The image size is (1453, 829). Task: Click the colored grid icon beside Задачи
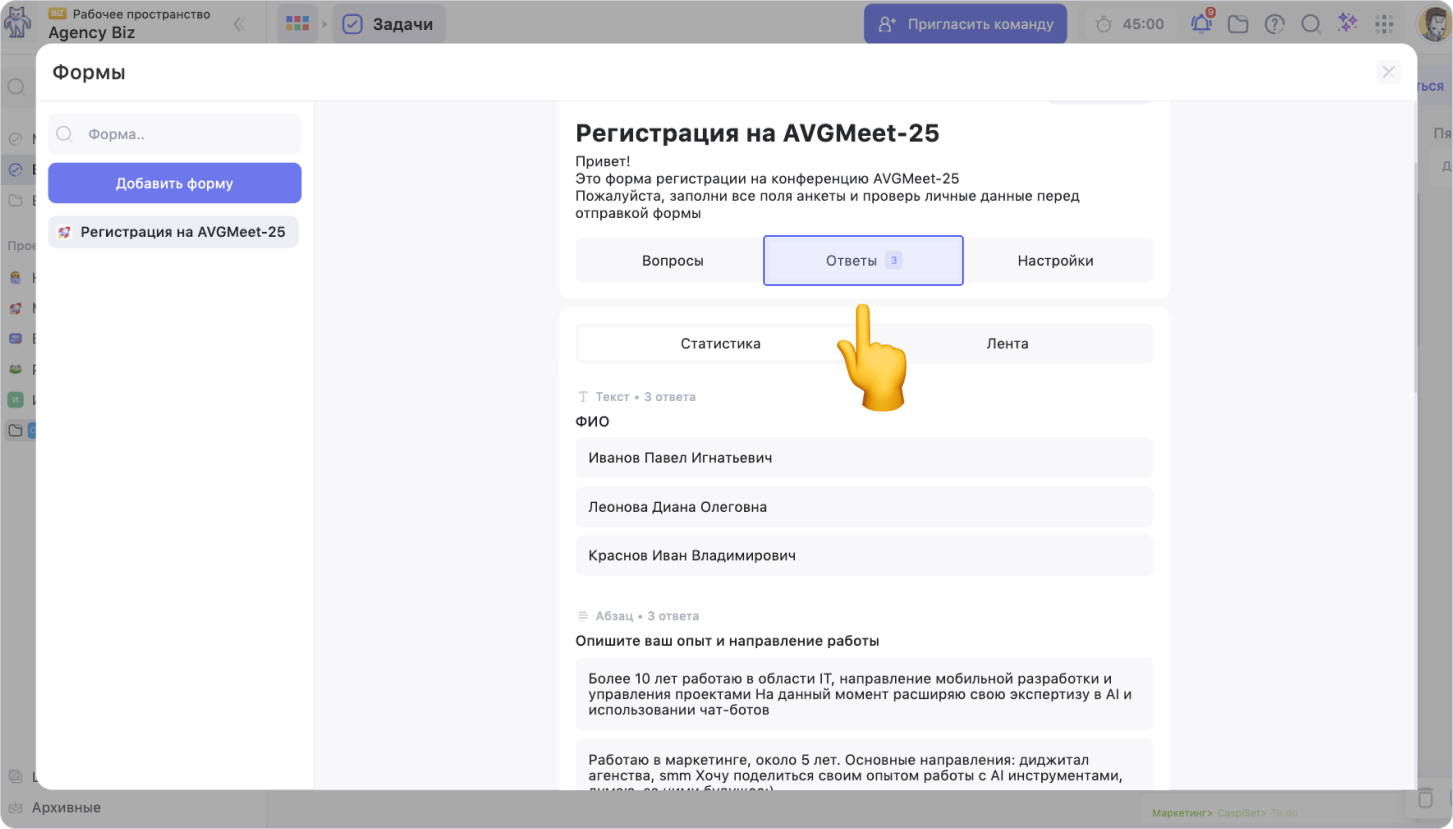point(297,24)
